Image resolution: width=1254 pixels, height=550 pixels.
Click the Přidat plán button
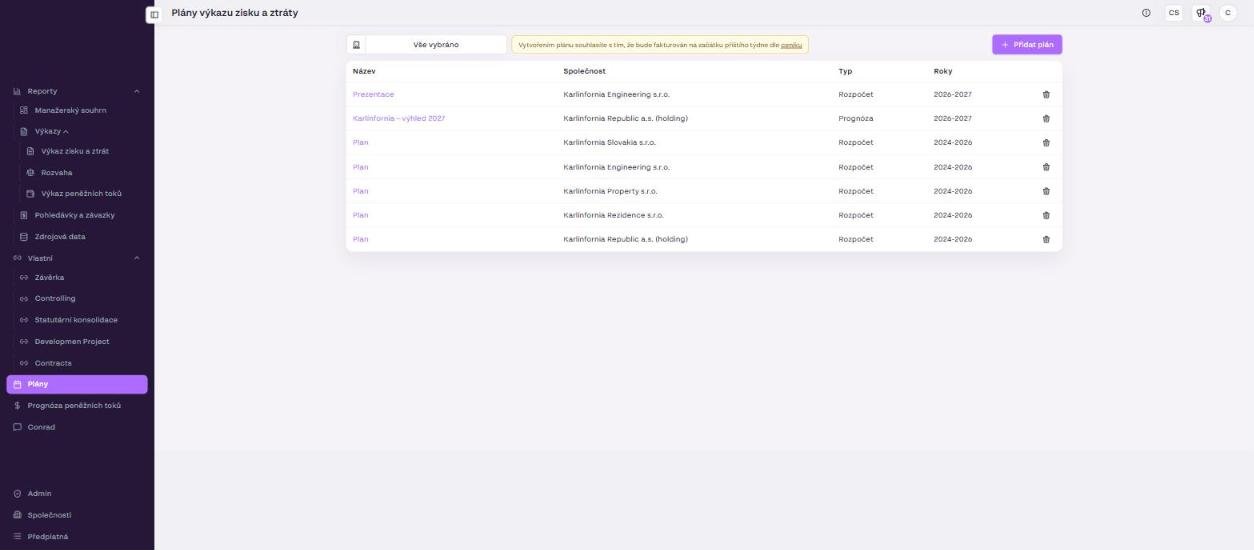coord(1027,44)
